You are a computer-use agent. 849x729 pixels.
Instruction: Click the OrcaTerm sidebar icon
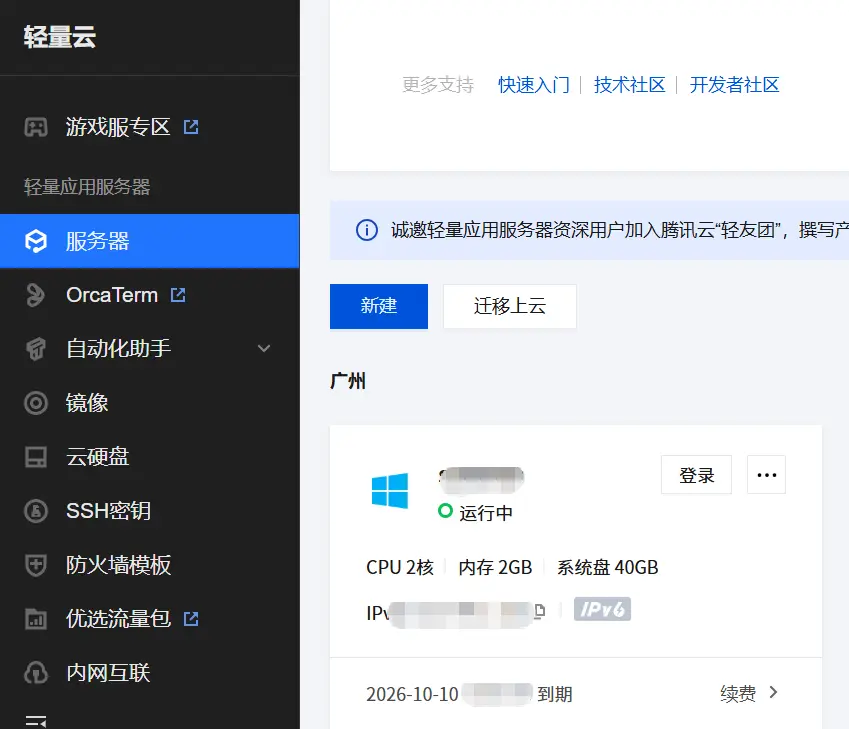pyautogui.click(x=36, y=295)
